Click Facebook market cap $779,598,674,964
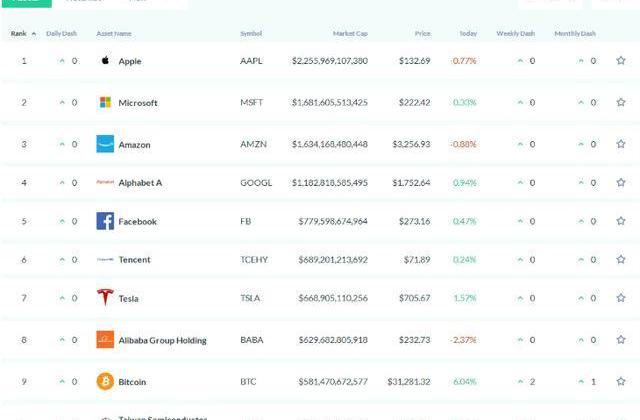640x420 pixels. point(333,221)
